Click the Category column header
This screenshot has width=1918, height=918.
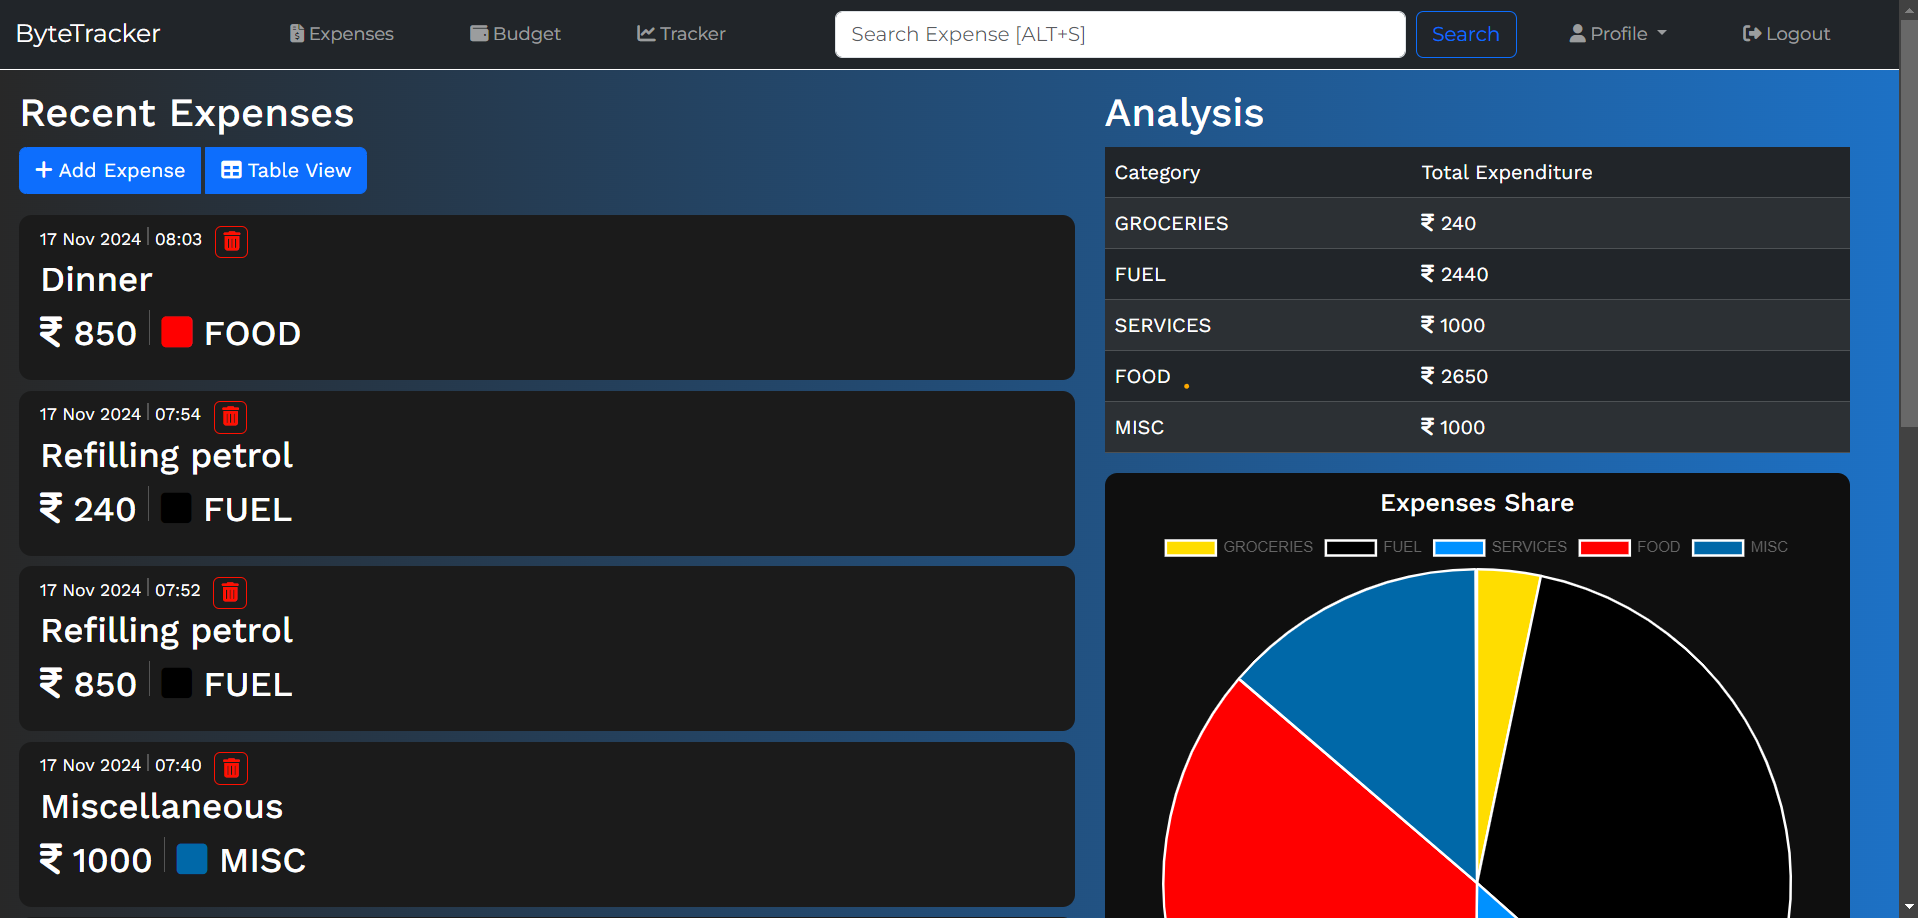(1157, 172)
